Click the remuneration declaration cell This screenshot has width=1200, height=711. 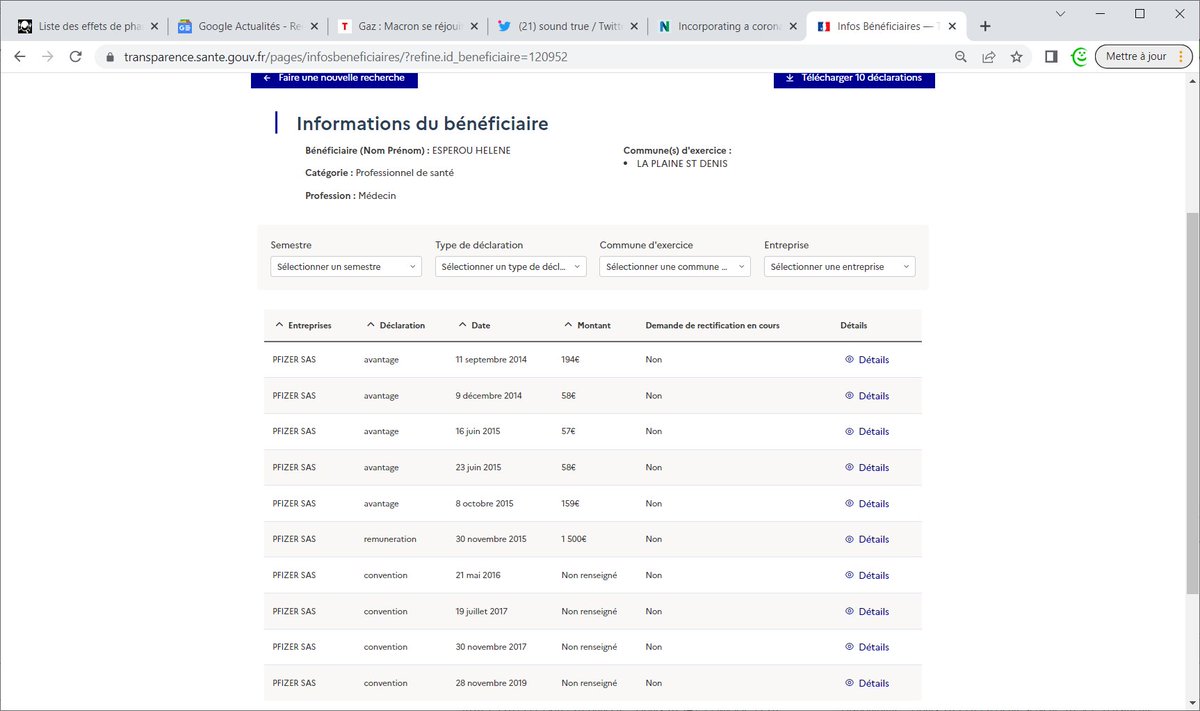[x=390, y=540]
